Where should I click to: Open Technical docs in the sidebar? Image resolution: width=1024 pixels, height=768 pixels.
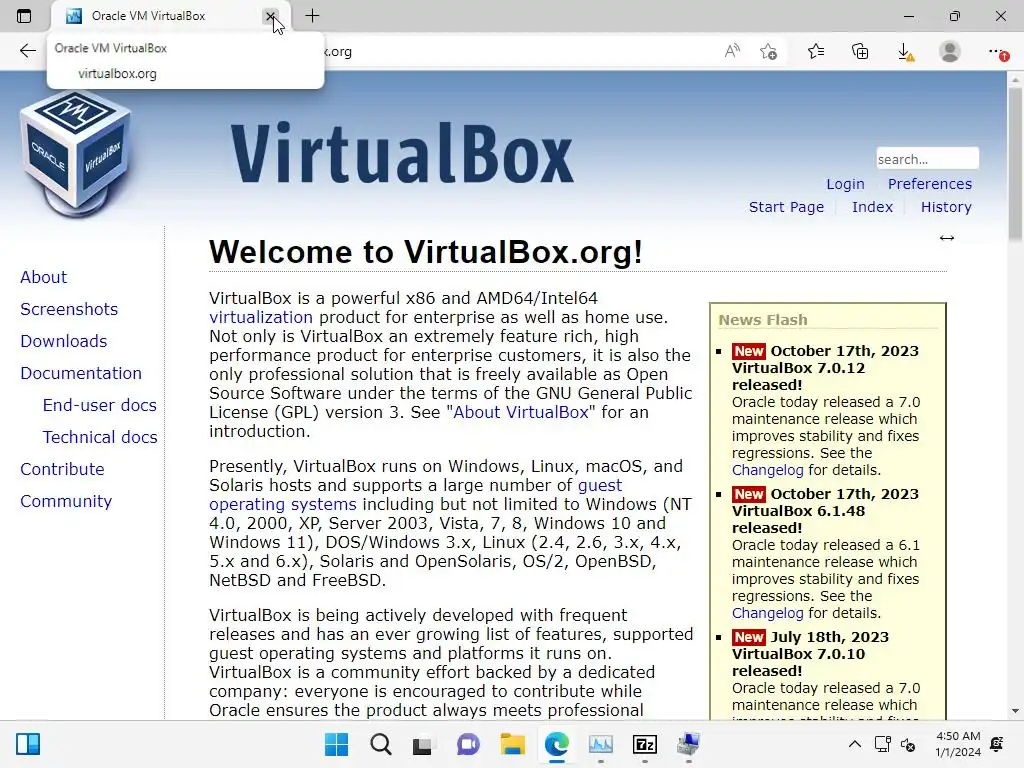(100, 437)
